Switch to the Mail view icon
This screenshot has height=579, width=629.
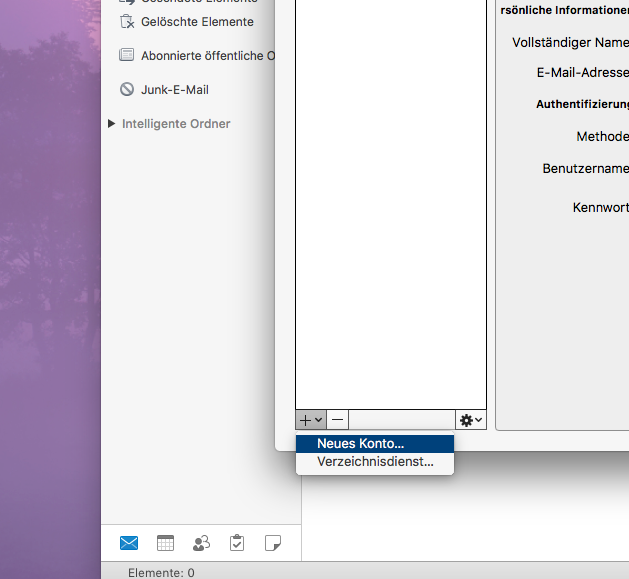pyautogui.click(x=129, y=543)
